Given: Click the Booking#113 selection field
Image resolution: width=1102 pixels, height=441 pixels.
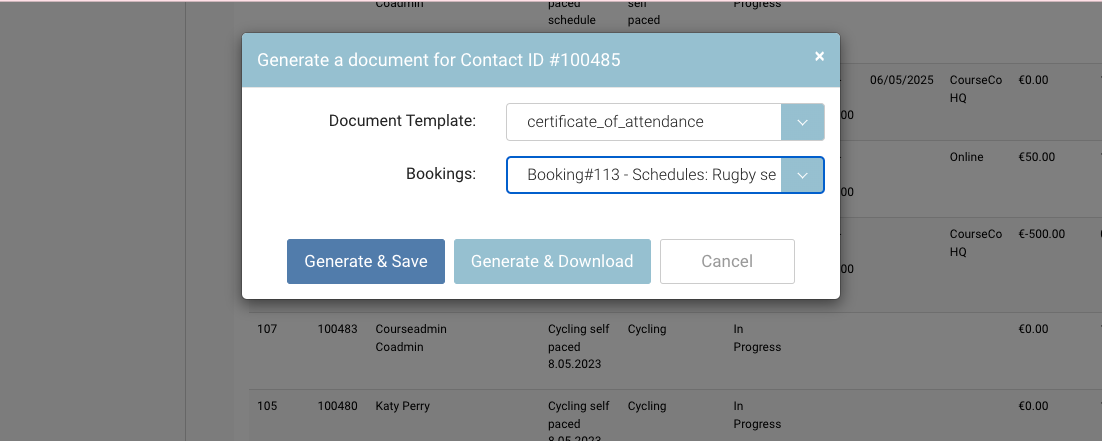Looking at the screenshot, I should pyautogui.click(x=643, y=175).
